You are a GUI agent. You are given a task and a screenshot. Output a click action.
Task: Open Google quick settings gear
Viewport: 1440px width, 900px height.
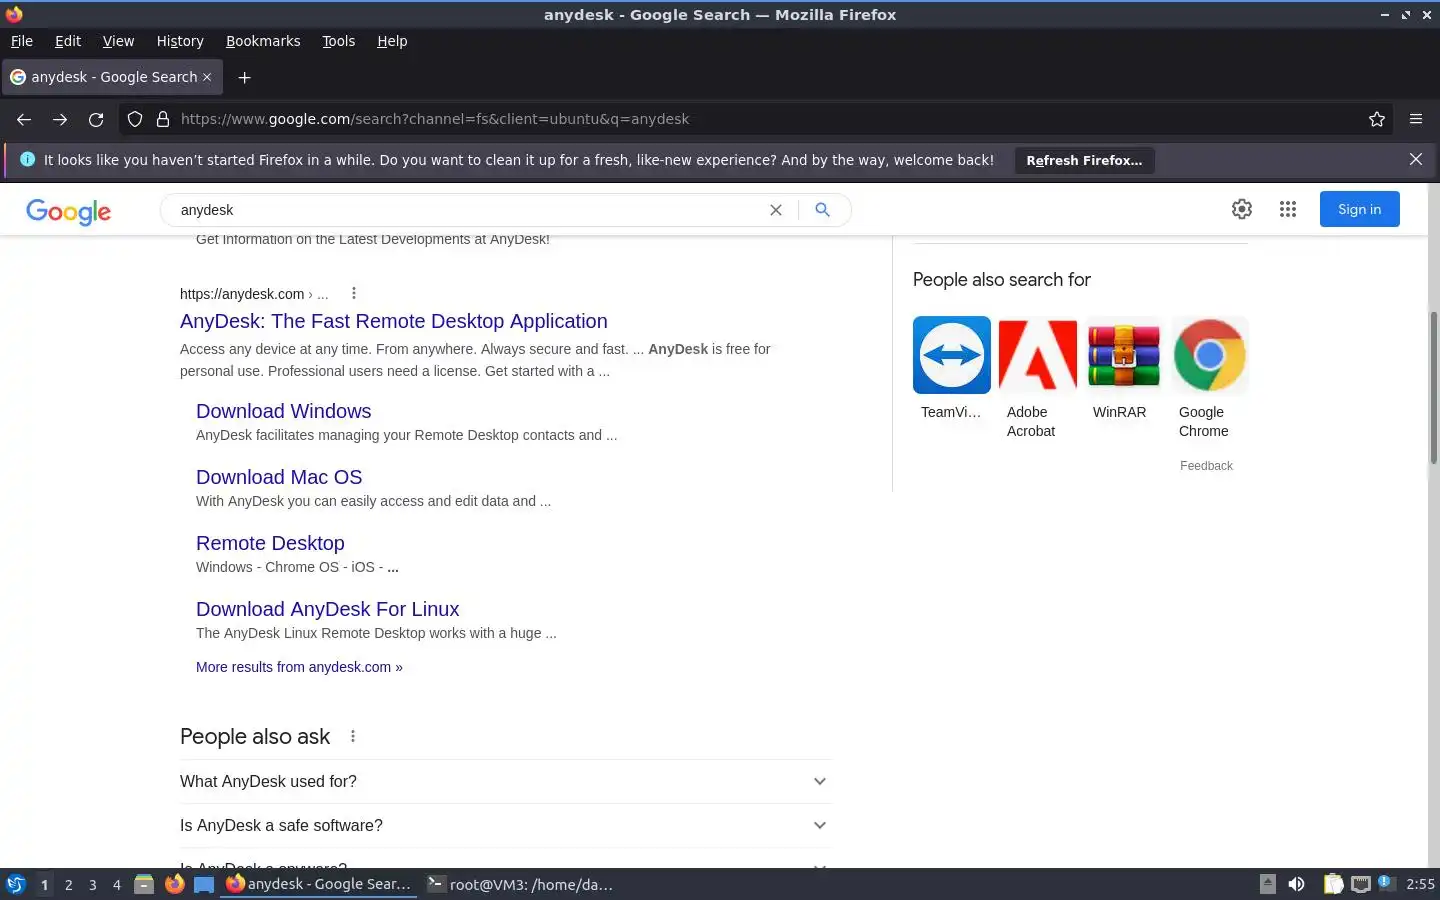[1242, 209]
